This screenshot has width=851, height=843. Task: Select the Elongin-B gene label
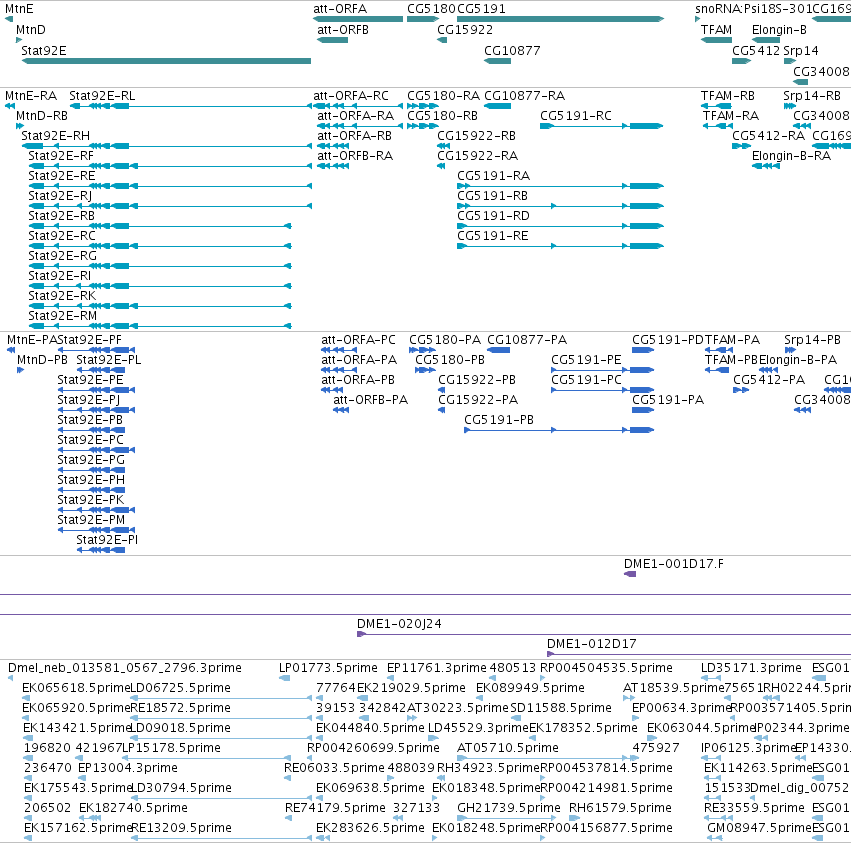coord(779,30)
